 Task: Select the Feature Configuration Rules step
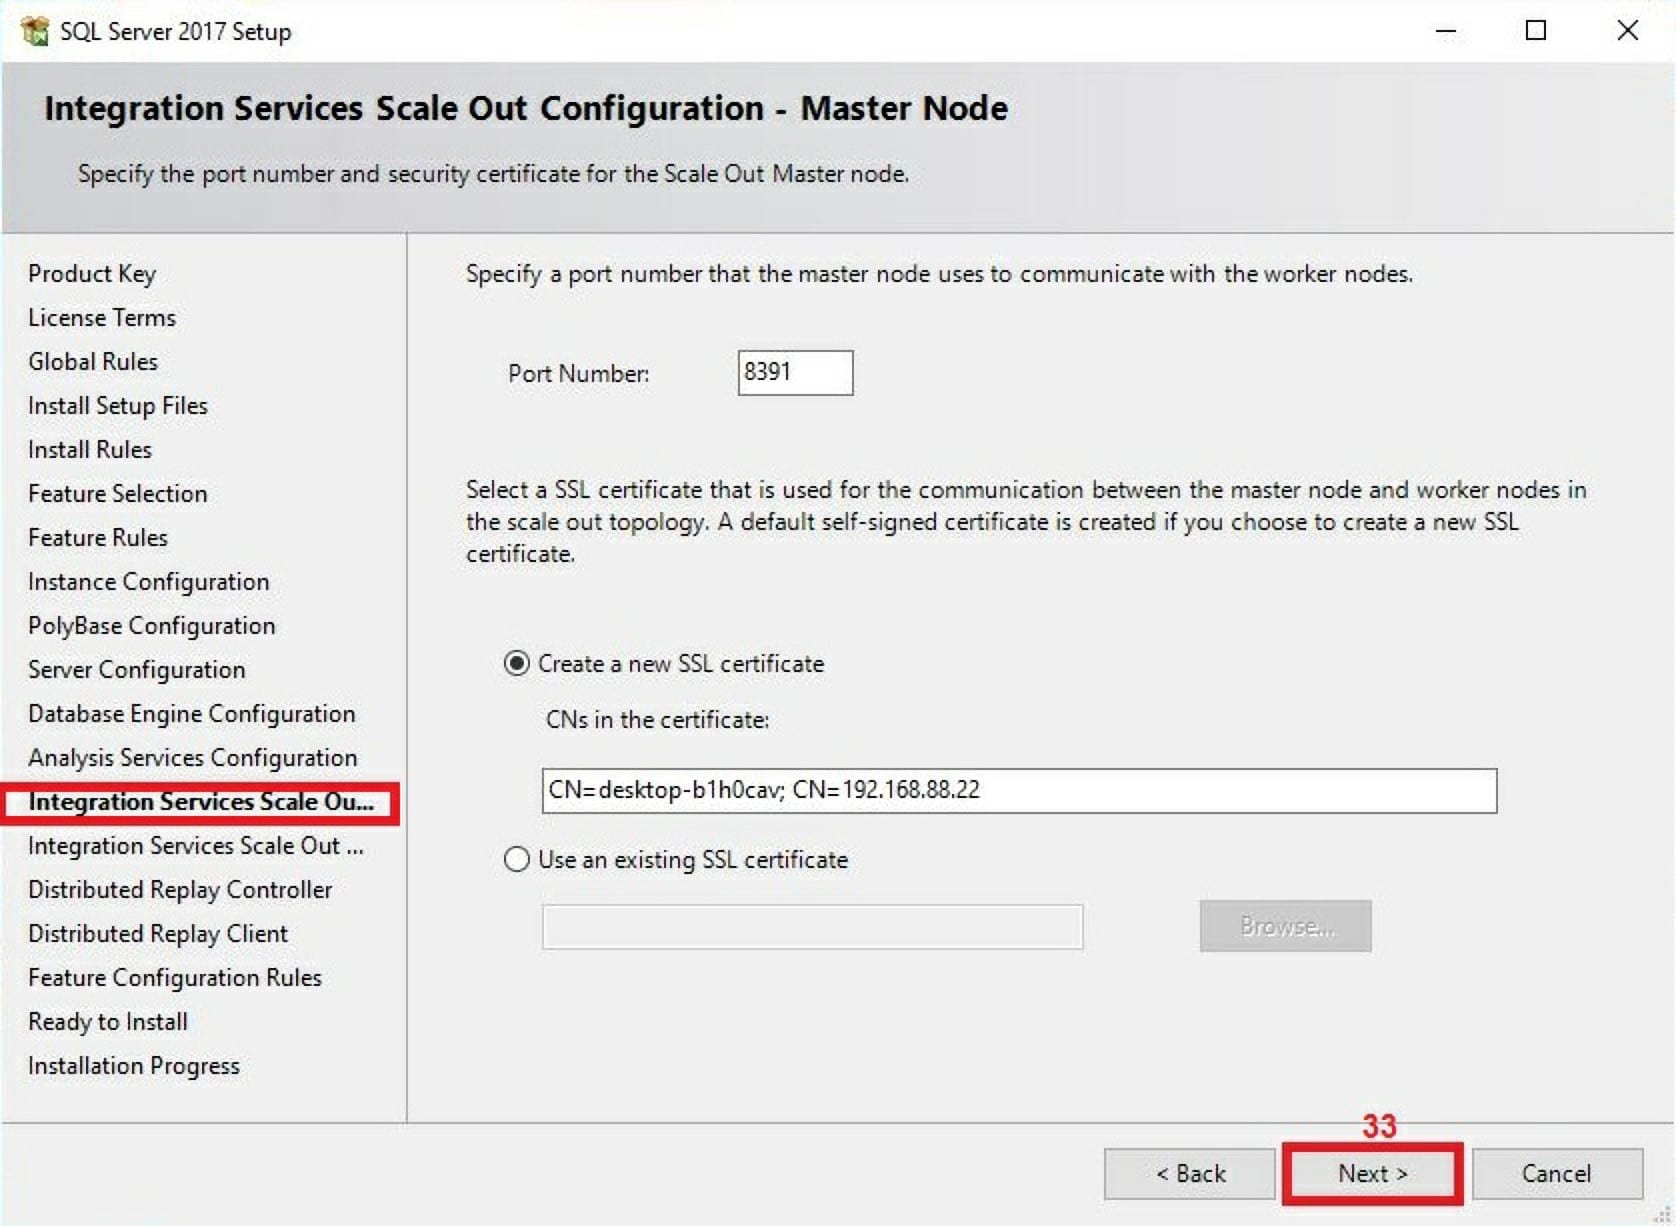[175, 978]
